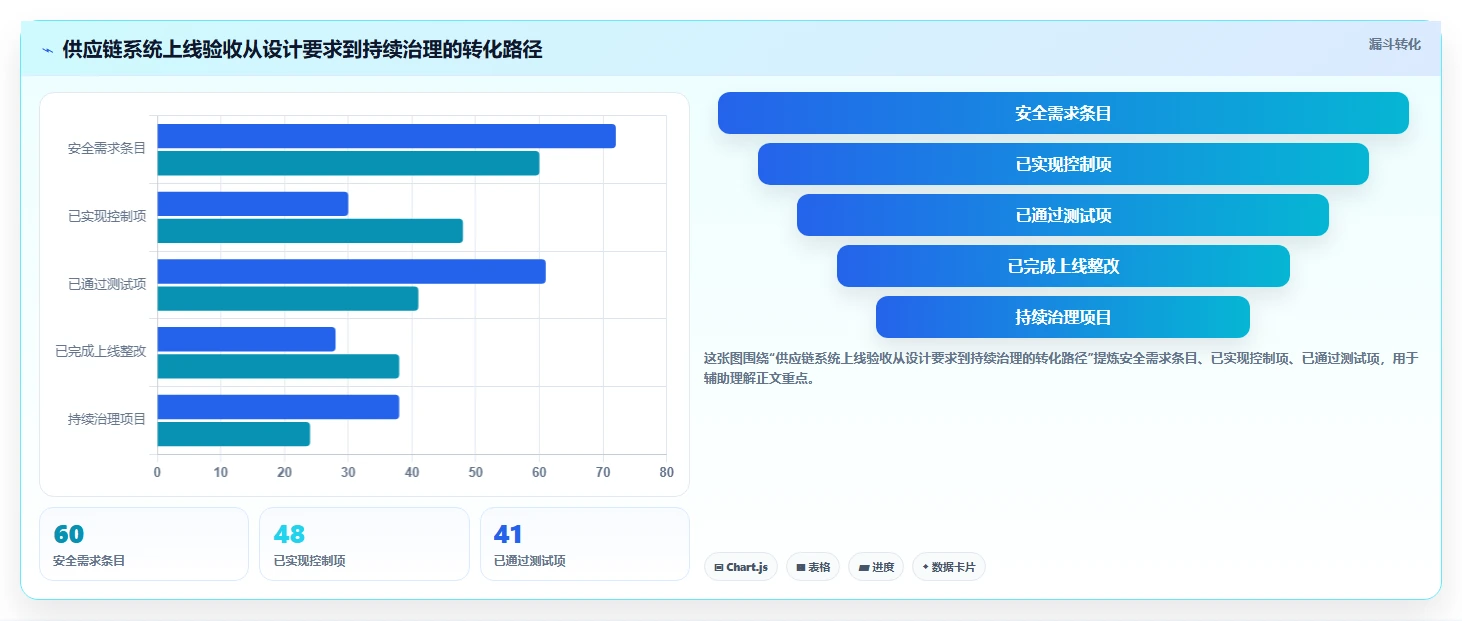The height and width of the screenshot is (621, 1462).
Task: Open the stat card showing 41
Action: point(585,544)
